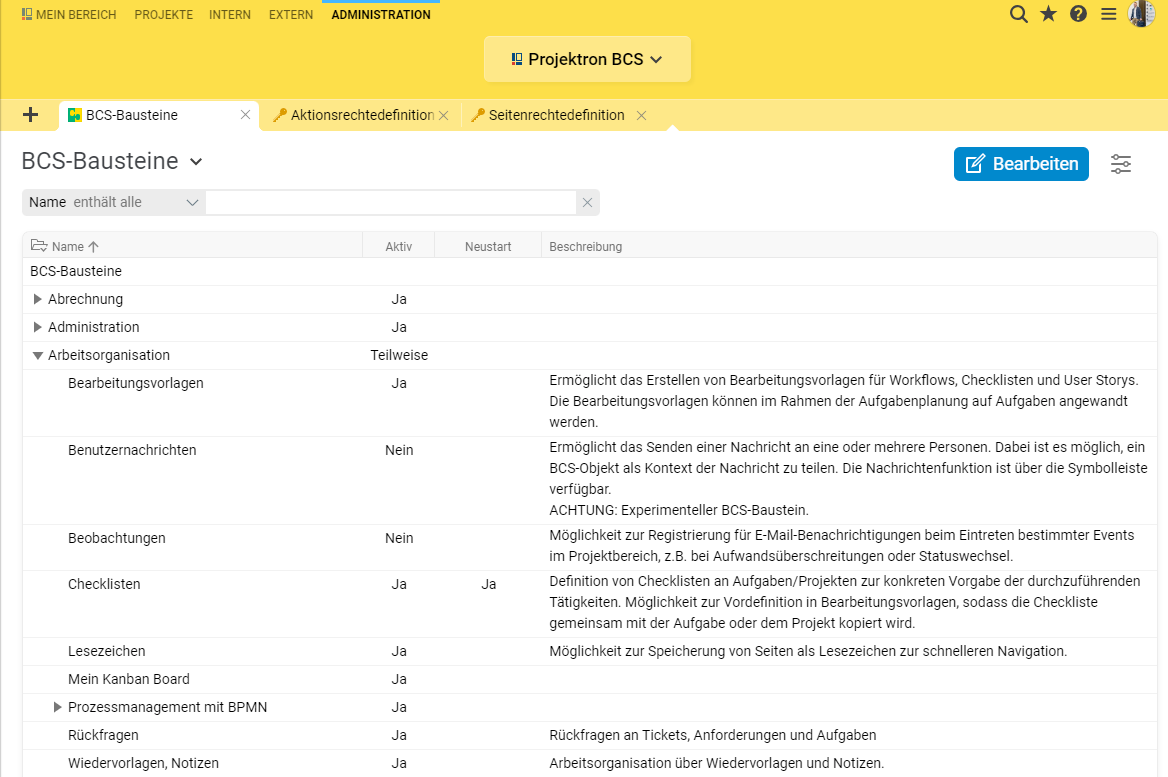
Task: Click the folder icon in Name column header
Action: [x=39, y=246]
